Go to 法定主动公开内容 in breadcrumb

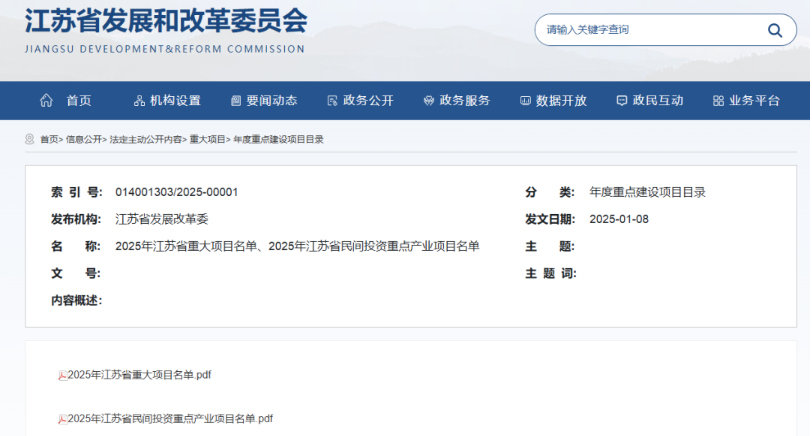click(146, 140)
